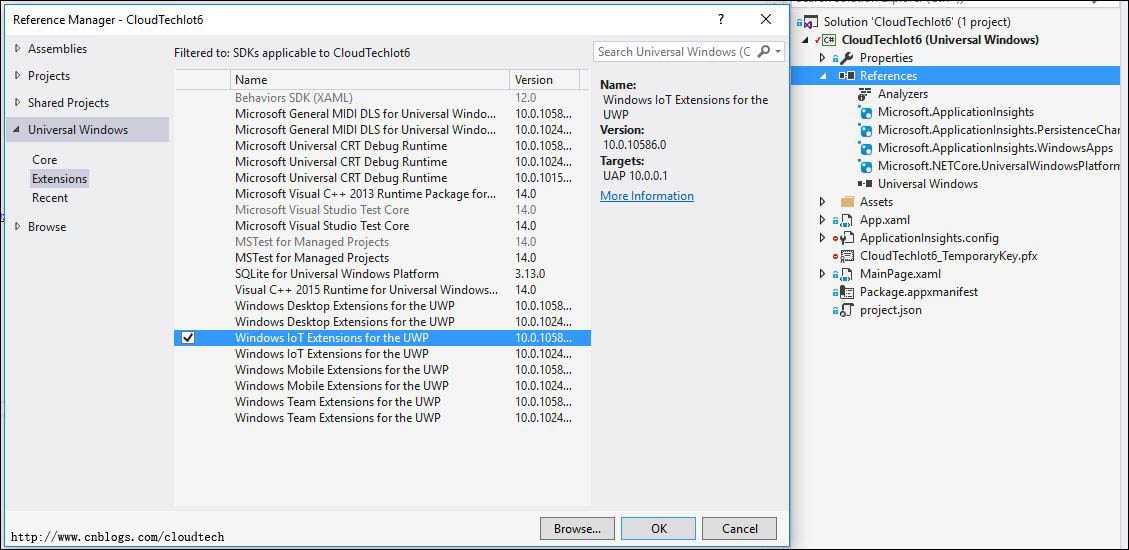1129x550 pixels.
Task: Sort the list by the Version column header
Action: (544, 79)
